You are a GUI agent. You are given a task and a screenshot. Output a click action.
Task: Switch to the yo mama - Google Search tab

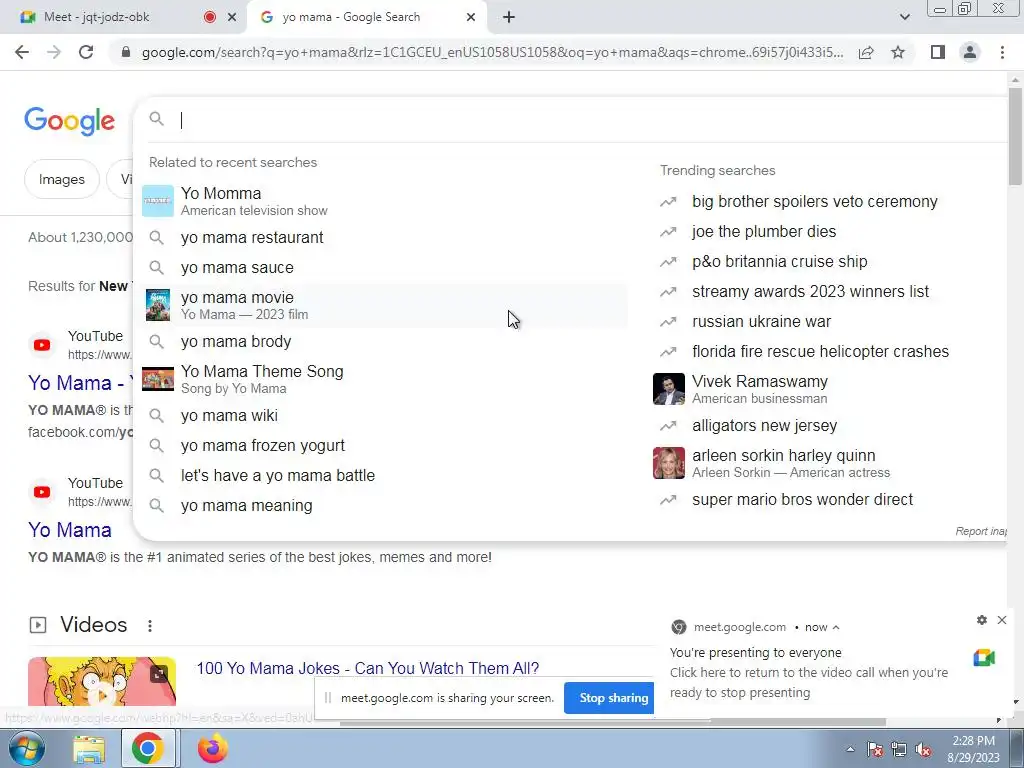[367, 17]
